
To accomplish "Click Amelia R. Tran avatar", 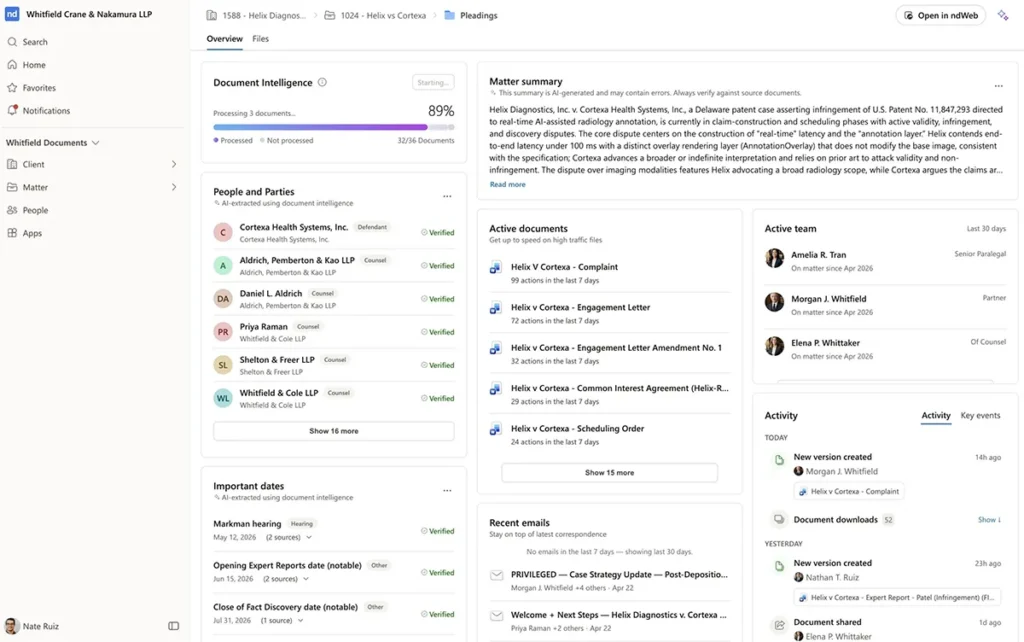I will (x=775, y=258).
